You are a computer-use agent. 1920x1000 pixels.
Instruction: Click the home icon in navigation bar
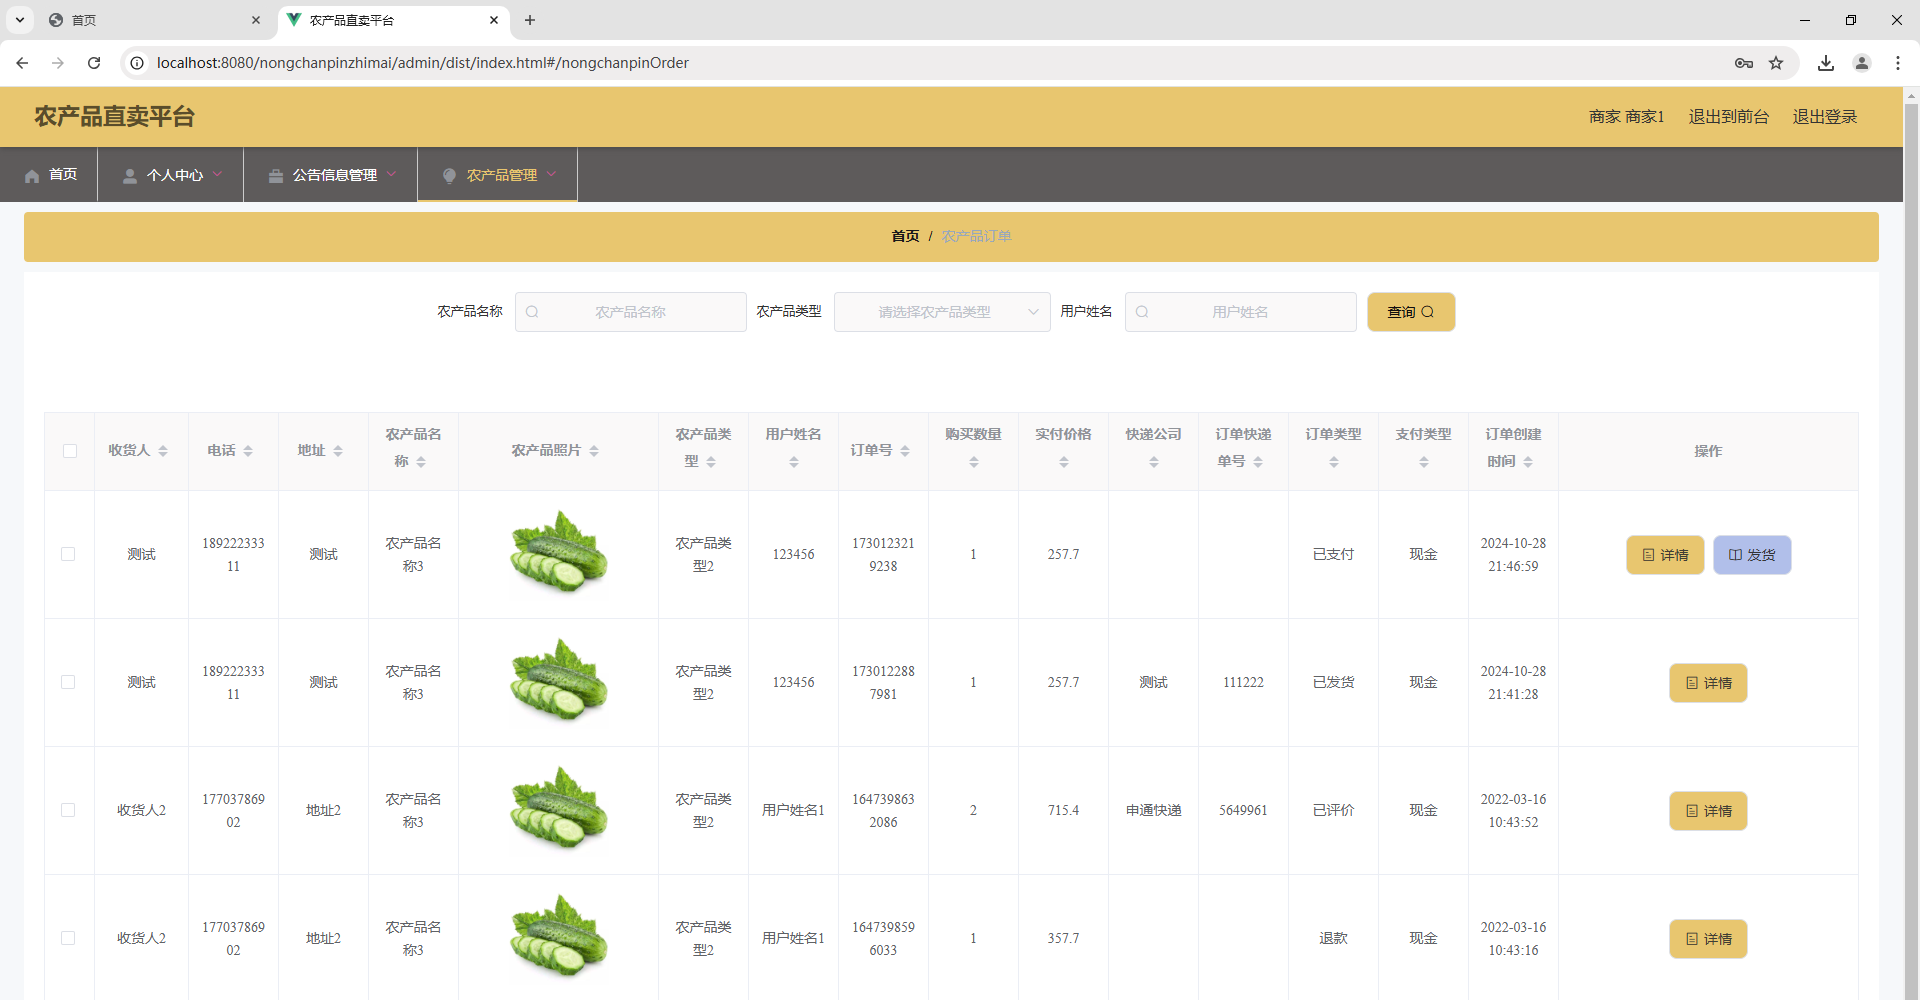pyautogui.click(x=32, y=176)
